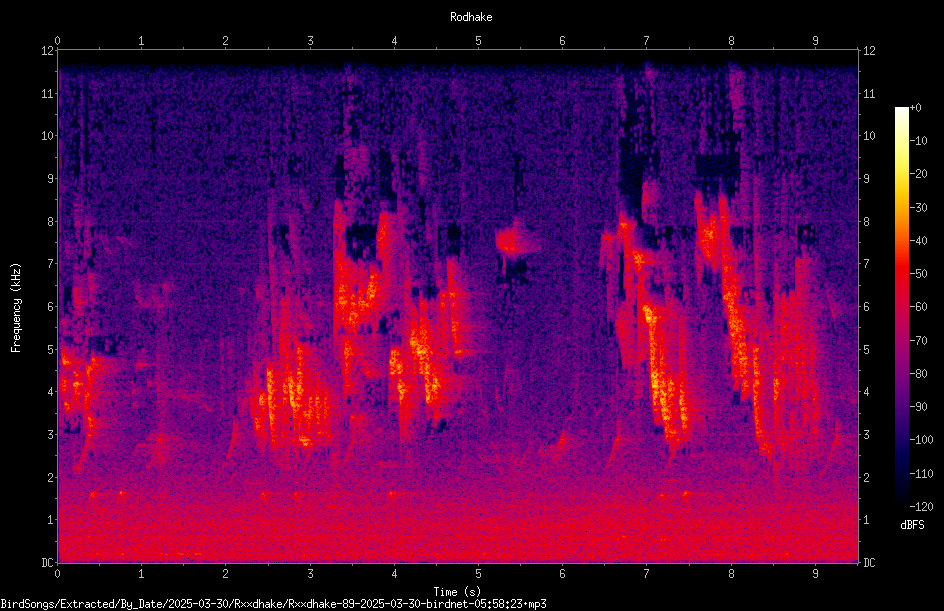Select the "-30" color scale label
The width and height of the screenshot is (944, 611).
point(918,208)
